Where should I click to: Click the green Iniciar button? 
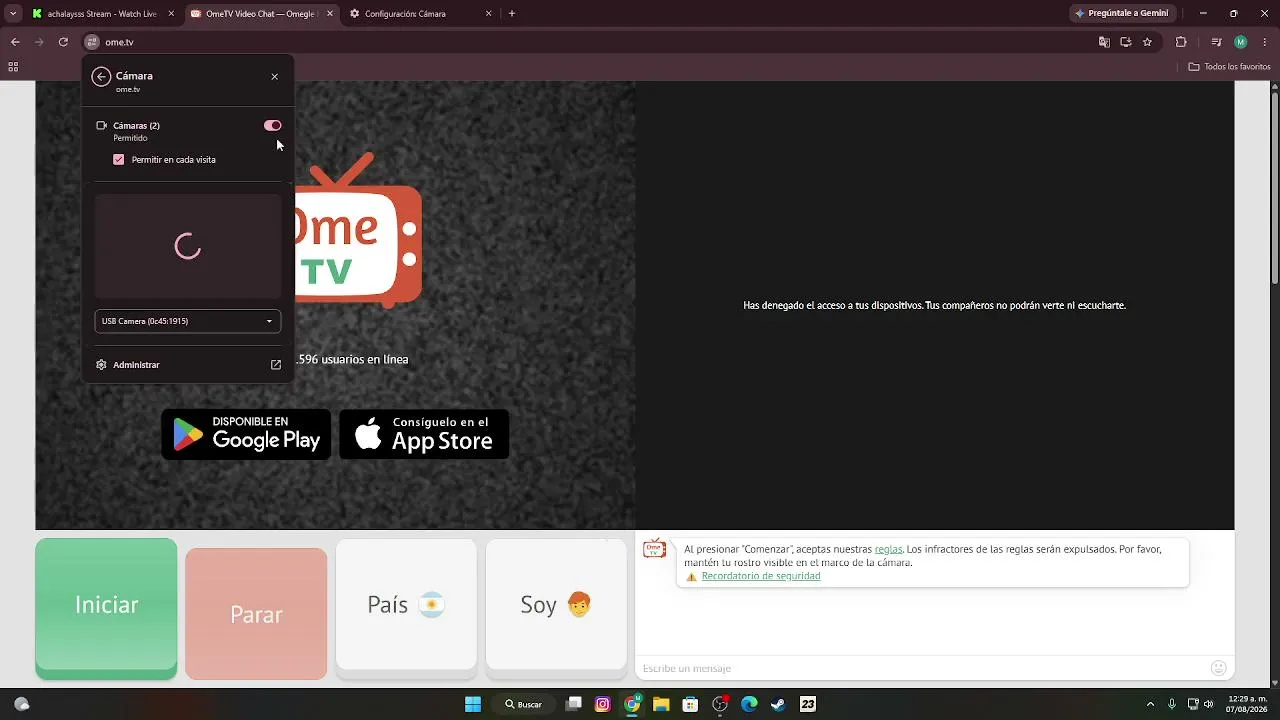[x=106, y=608]
